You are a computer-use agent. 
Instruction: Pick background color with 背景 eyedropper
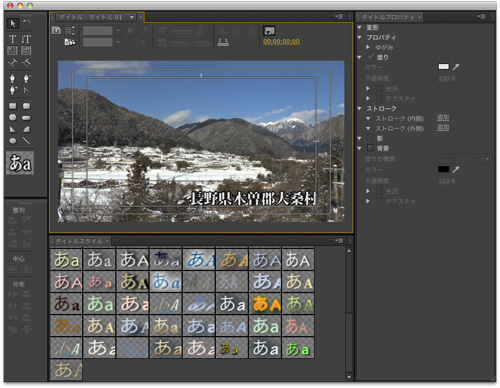[456, 169]
